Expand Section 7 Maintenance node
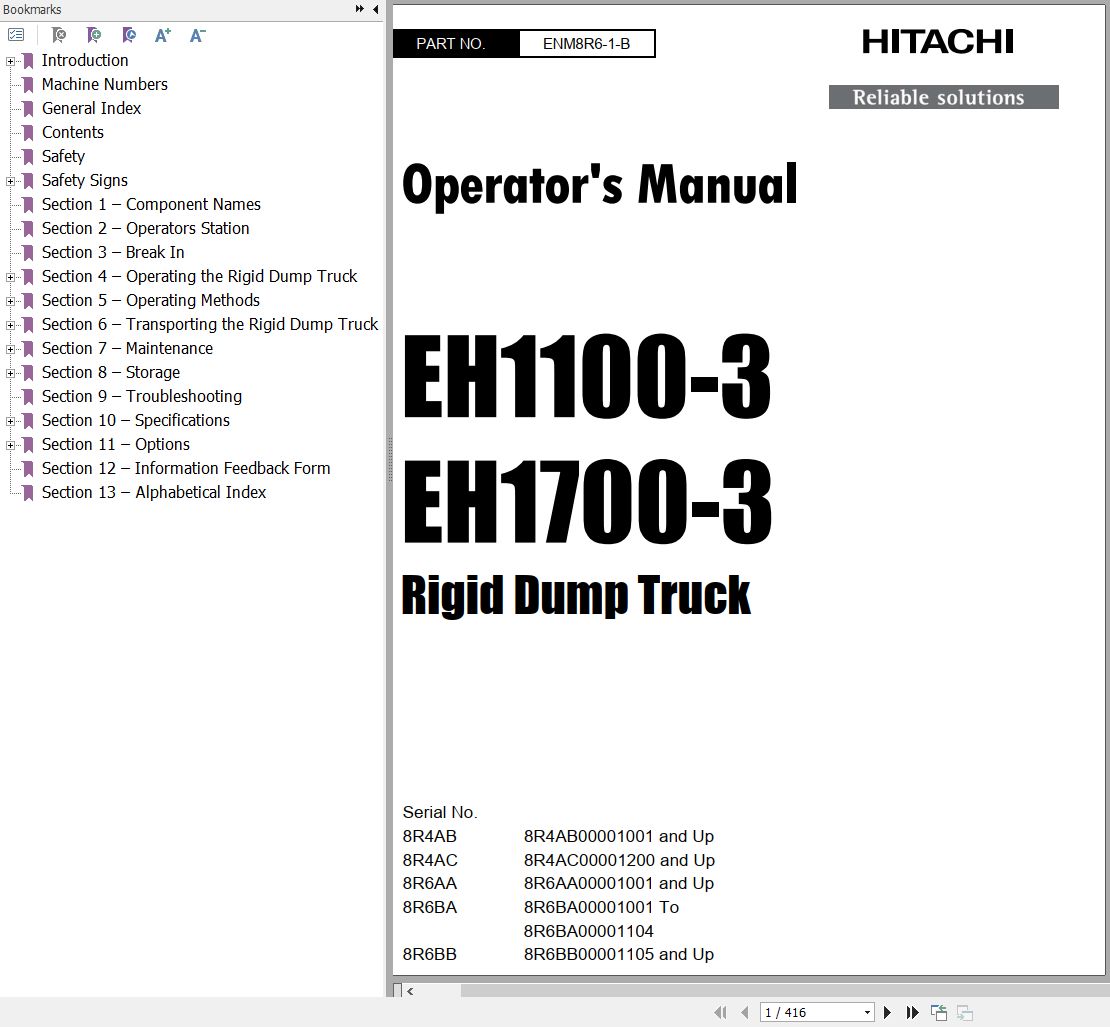1110x1027 pixels. [10, 349]
